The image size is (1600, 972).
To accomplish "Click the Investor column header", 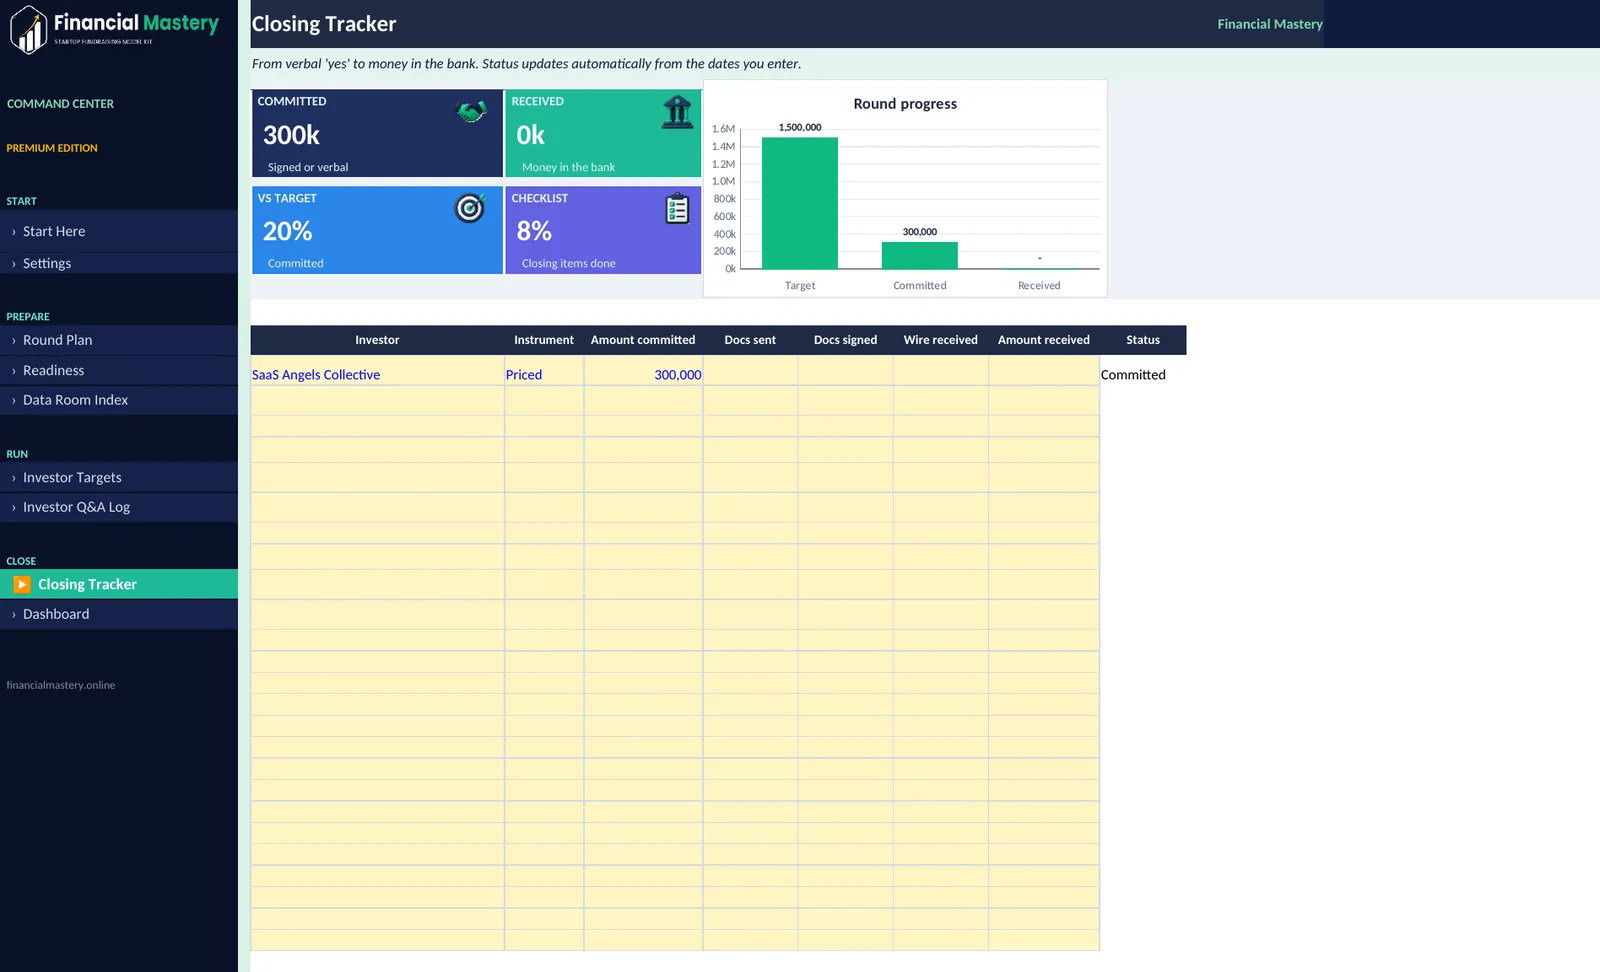I will (377, 340).
